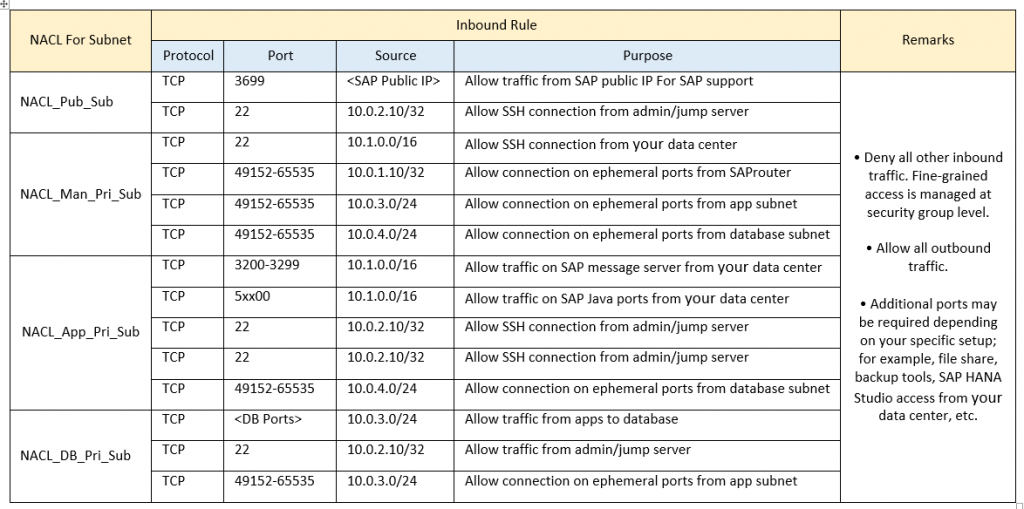The width and height of the screenshot is (1024, 509).
Task: Click the Protocol column header
Action: (188, 56)
